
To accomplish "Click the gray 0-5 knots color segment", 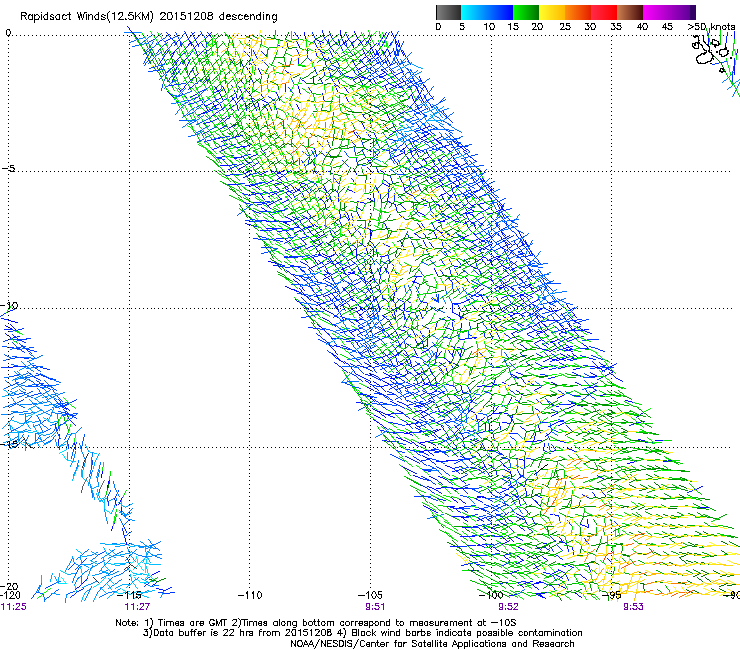I will click(448, 12).
